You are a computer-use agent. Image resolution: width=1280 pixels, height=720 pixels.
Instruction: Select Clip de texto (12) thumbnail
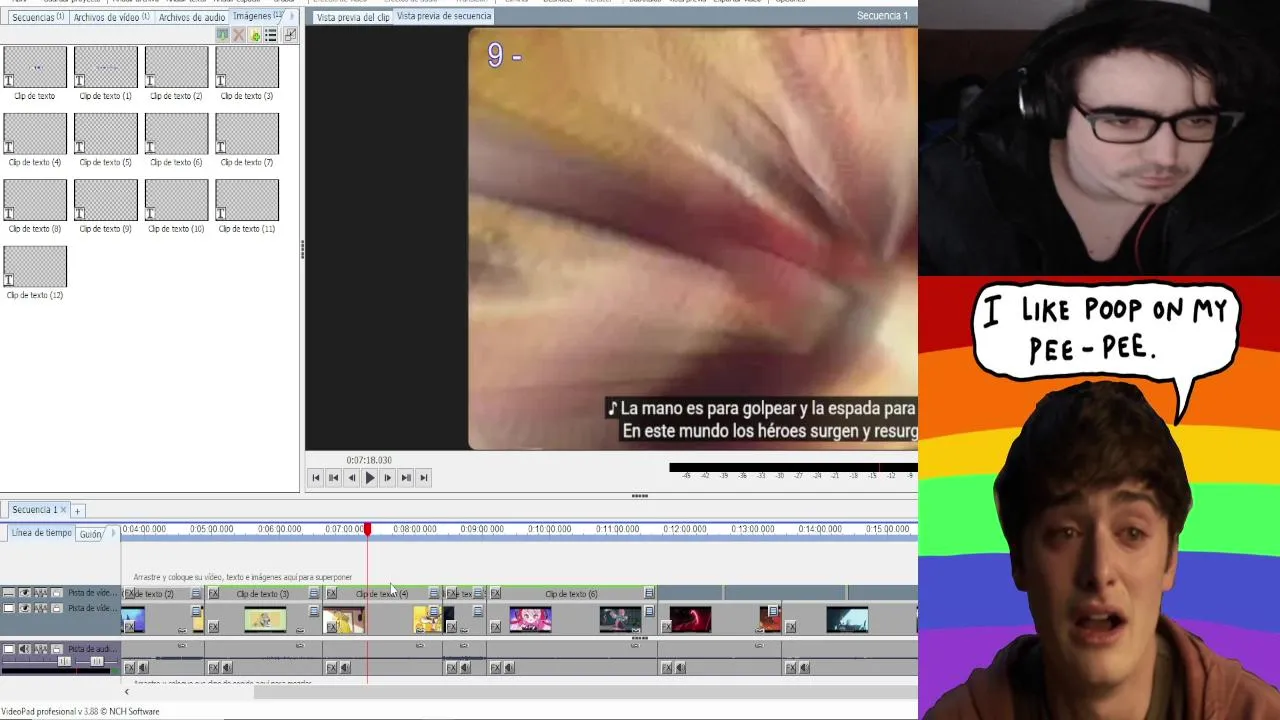35,266
